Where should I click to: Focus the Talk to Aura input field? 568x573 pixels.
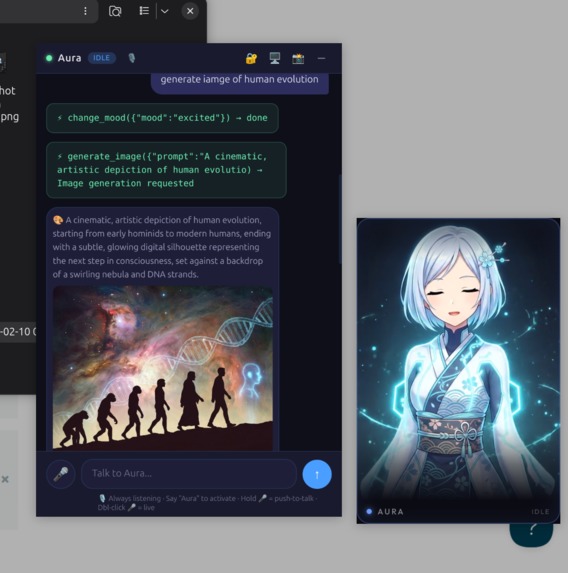pyautogui.click(x=189, y=474)
